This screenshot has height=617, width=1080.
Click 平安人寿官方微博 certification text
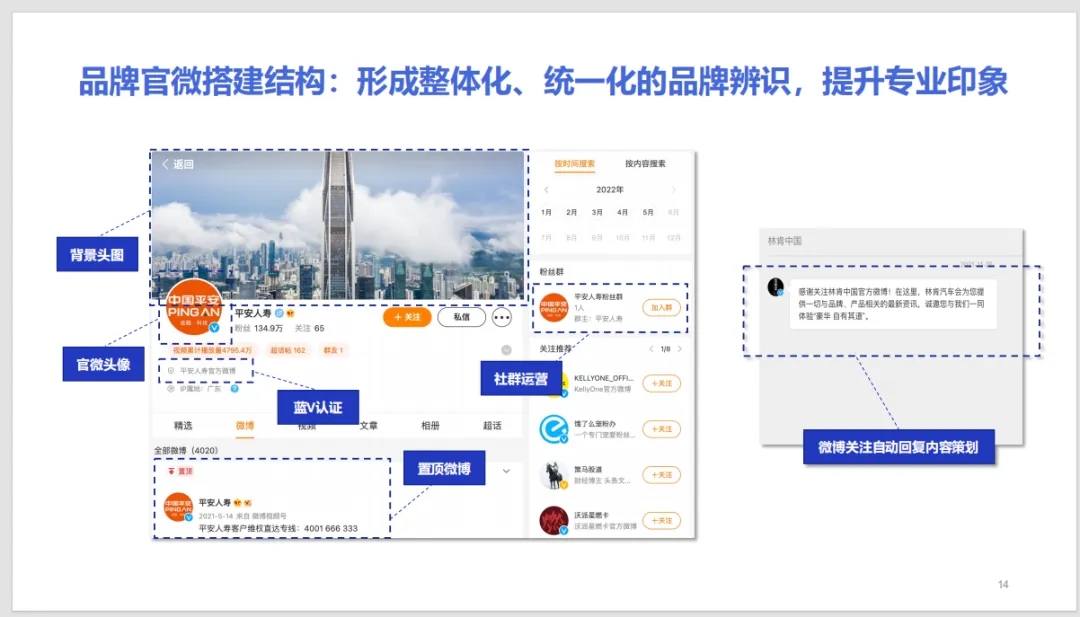207,370
